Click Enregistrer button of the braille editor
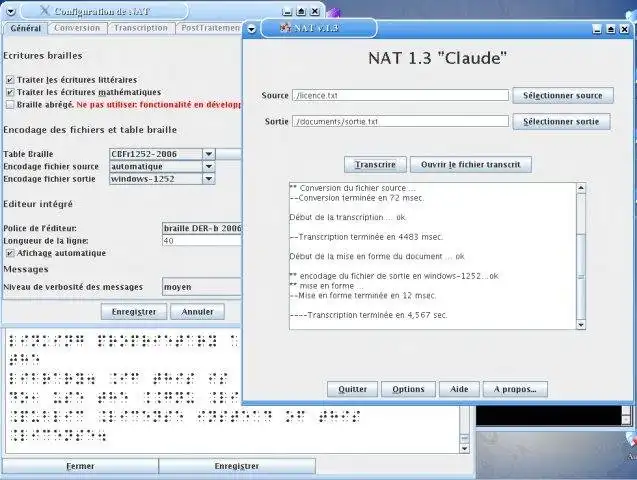 pos(237,466)
